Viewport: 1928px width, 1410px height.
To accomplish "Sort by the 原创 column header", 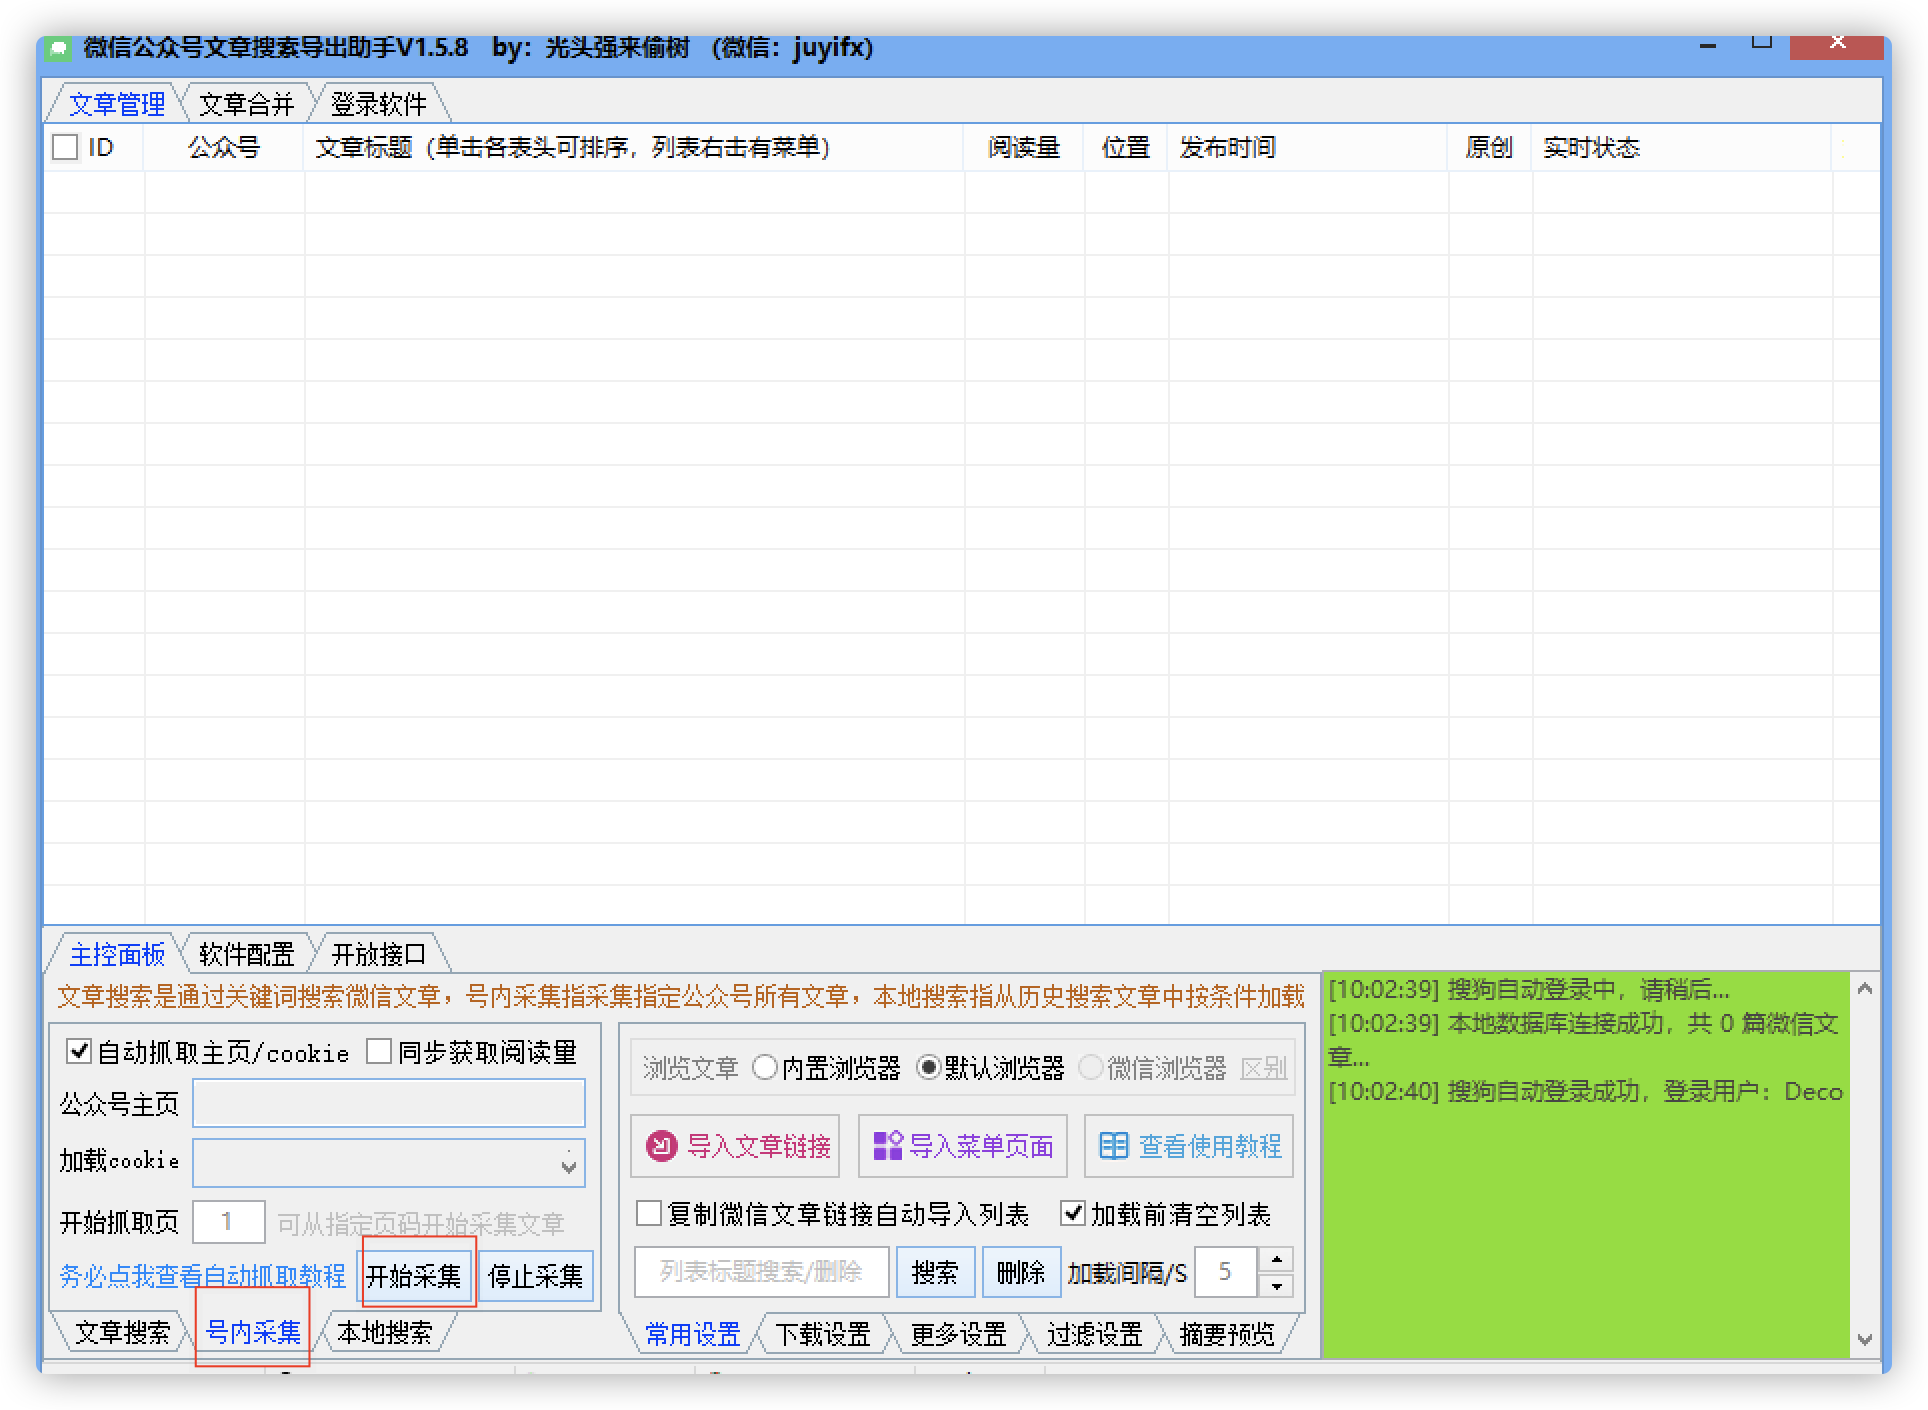I will (x=1489, y=148).
